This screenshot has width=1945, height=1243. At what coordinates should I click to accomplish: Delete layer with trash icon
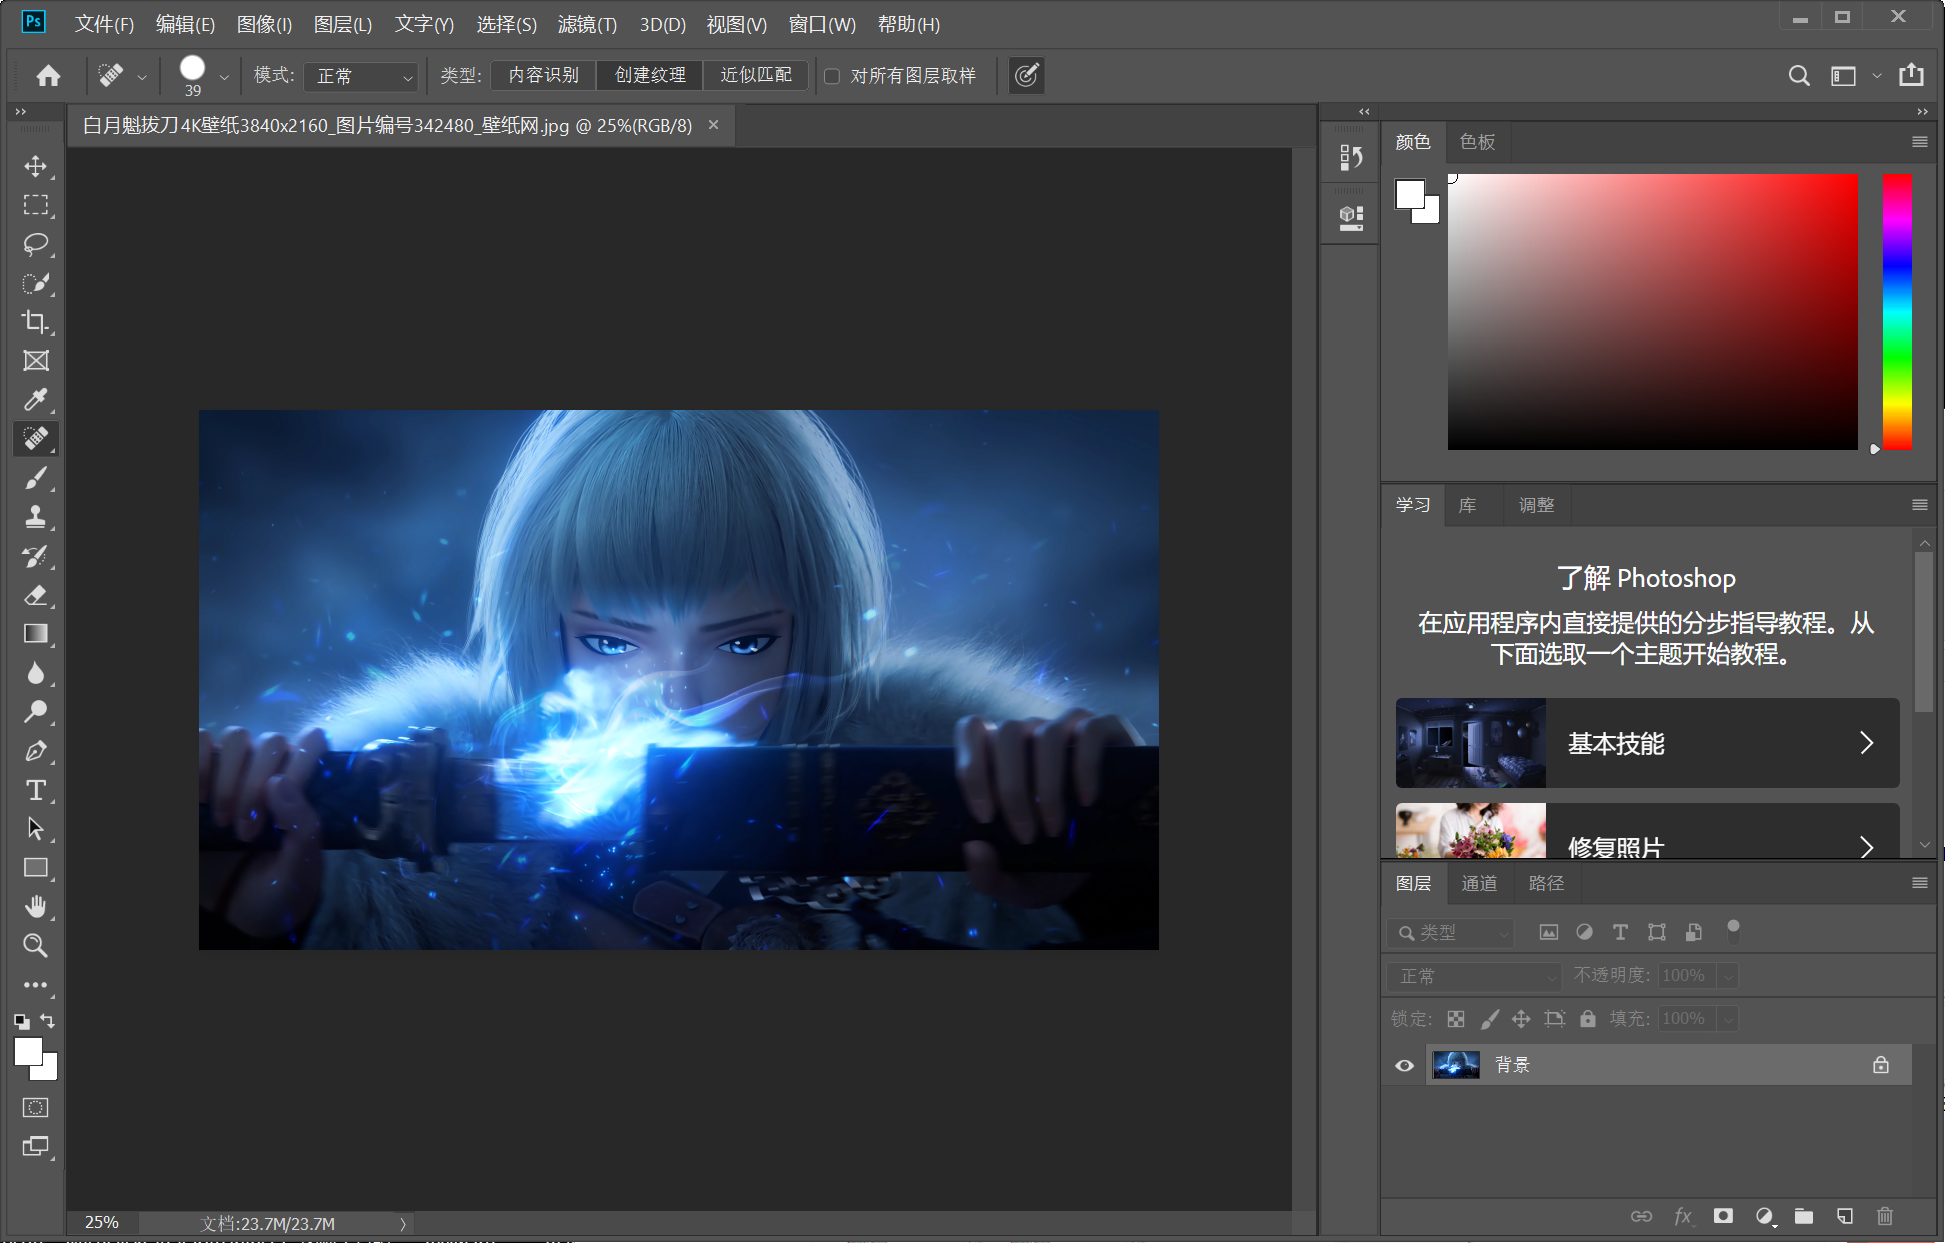coord(1885,1216)
